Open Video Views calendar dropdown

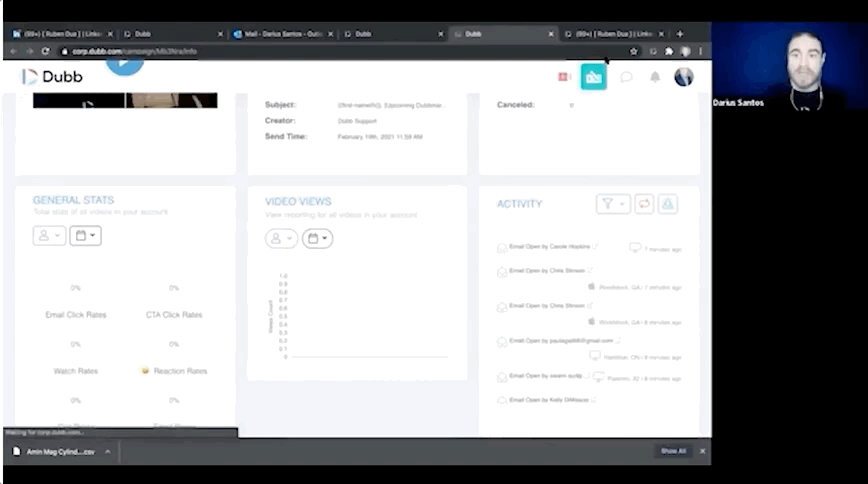coord(317,238)
